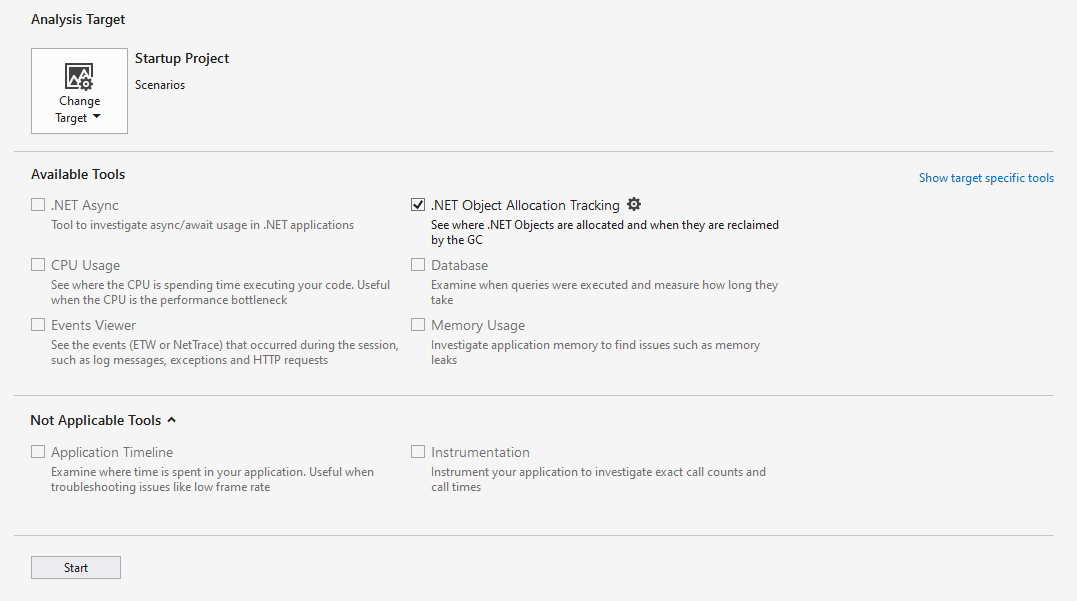Enable the .NET Async tool

click(x=37, y=204)
